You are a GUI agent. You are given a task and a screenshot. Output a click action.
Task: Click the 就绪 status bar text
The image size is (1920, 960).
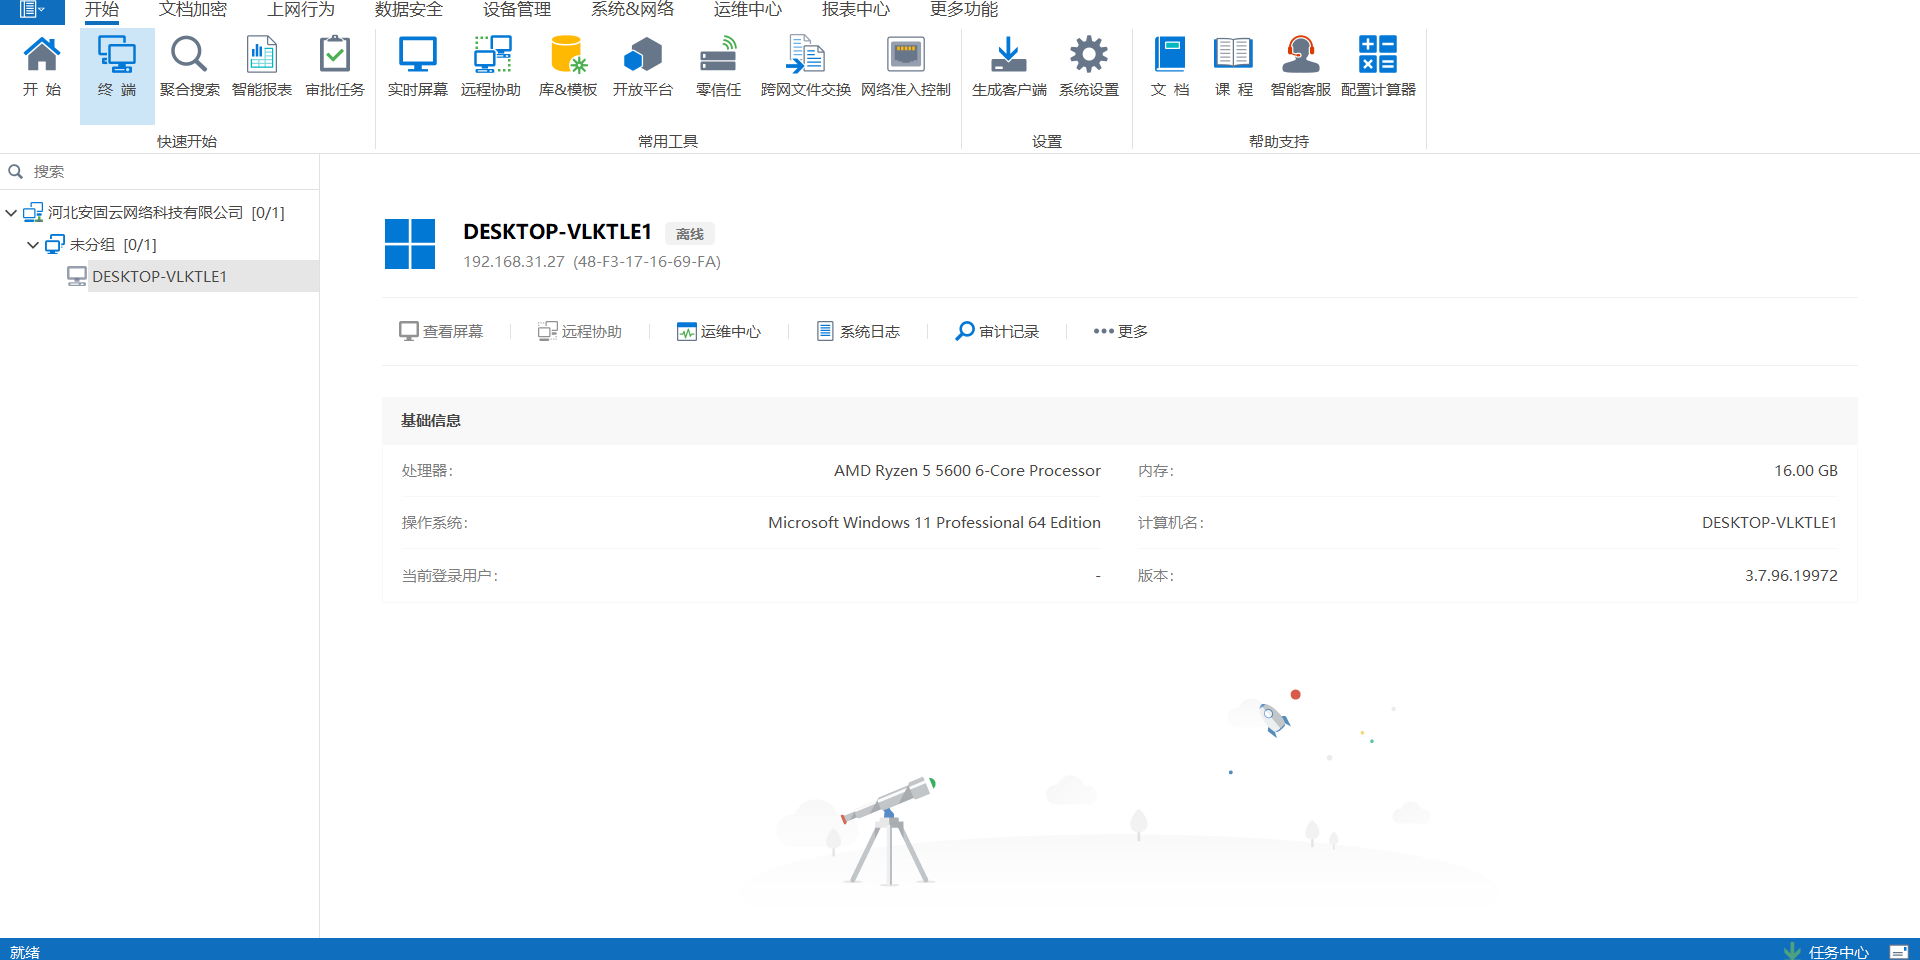tap(25, 952)
